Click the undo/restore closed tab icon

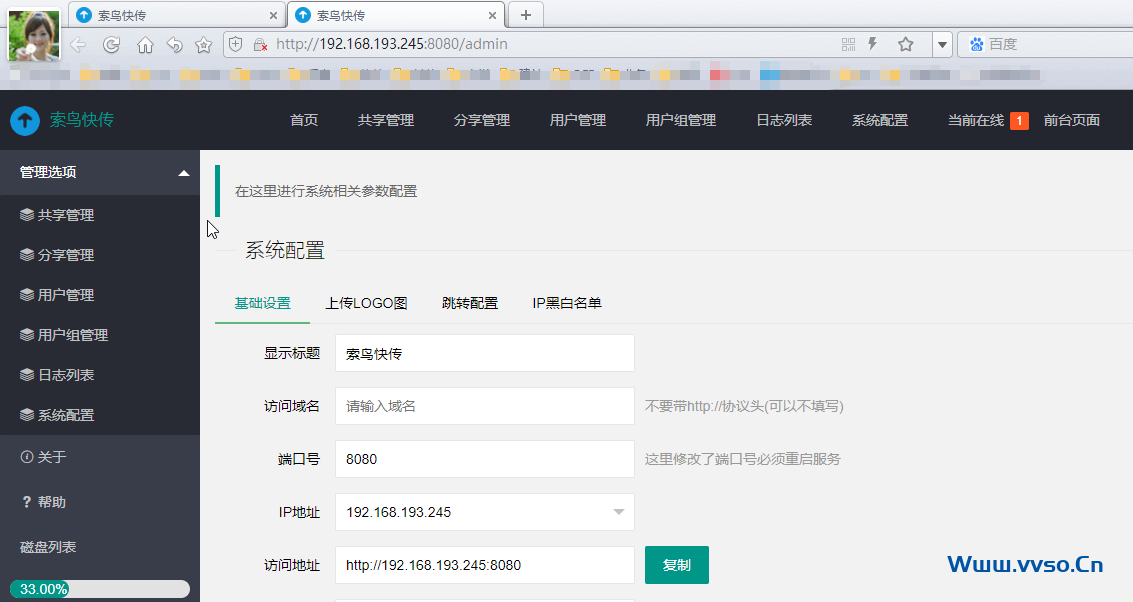(174, 45)
